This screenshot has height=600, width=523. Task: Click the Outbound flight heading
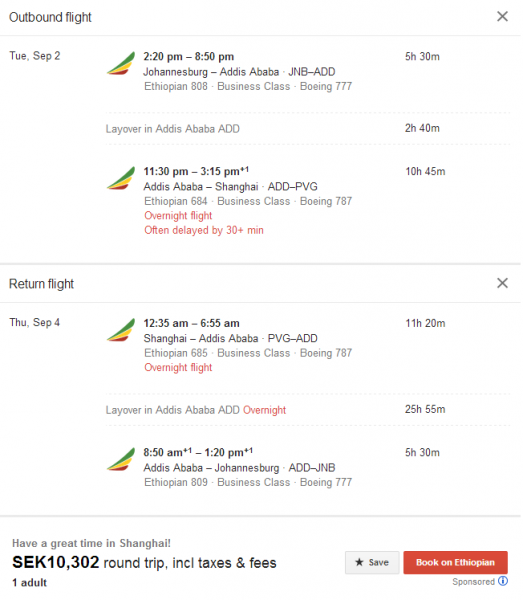[50, 17]
